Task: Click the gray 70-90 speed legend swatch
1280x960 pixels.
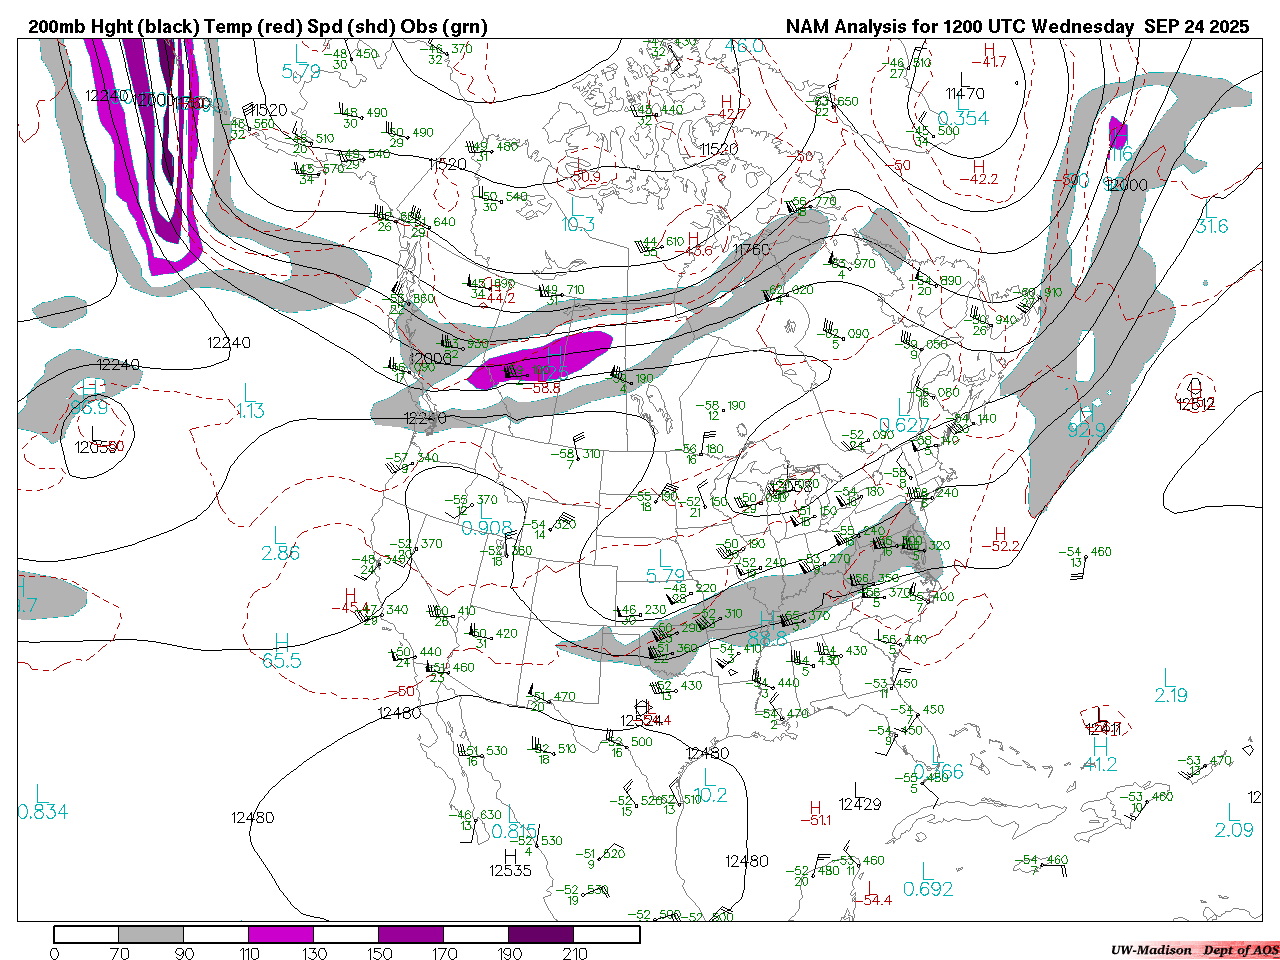Action: point(151,934)
